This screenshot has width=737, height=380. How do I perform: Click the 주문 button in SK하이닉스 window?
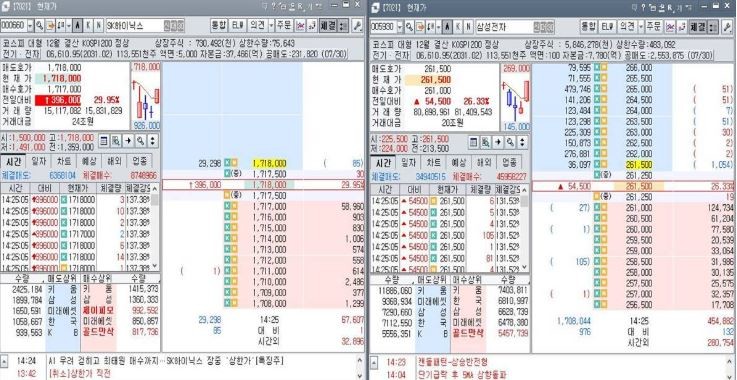coord(284,25)
